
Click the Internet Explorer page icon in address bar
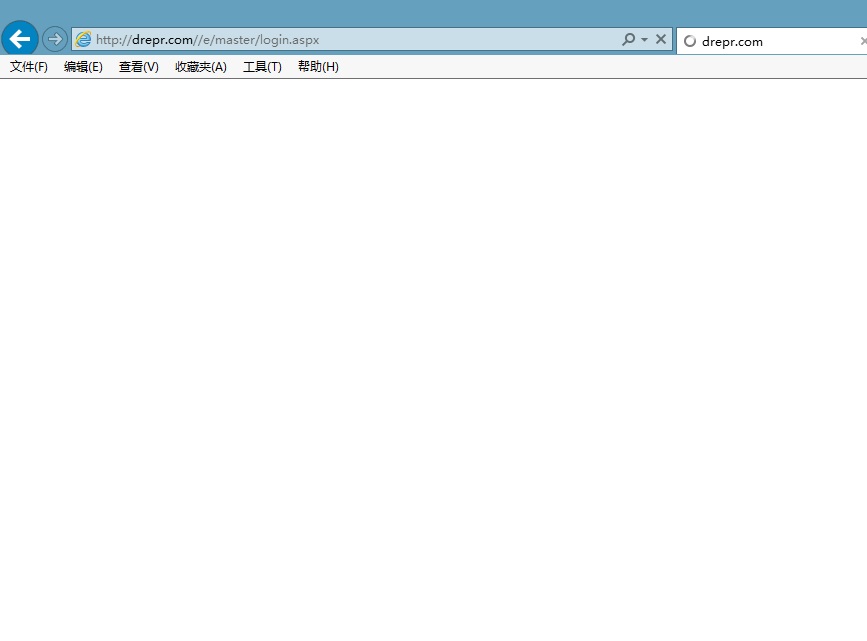[x=83, y=40]
